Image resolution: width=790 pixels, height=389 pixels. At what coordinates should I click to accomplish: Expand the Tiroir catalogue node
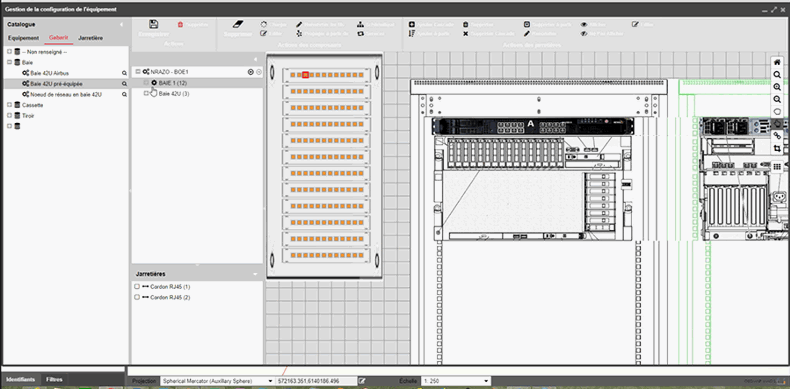coord(9,115)
